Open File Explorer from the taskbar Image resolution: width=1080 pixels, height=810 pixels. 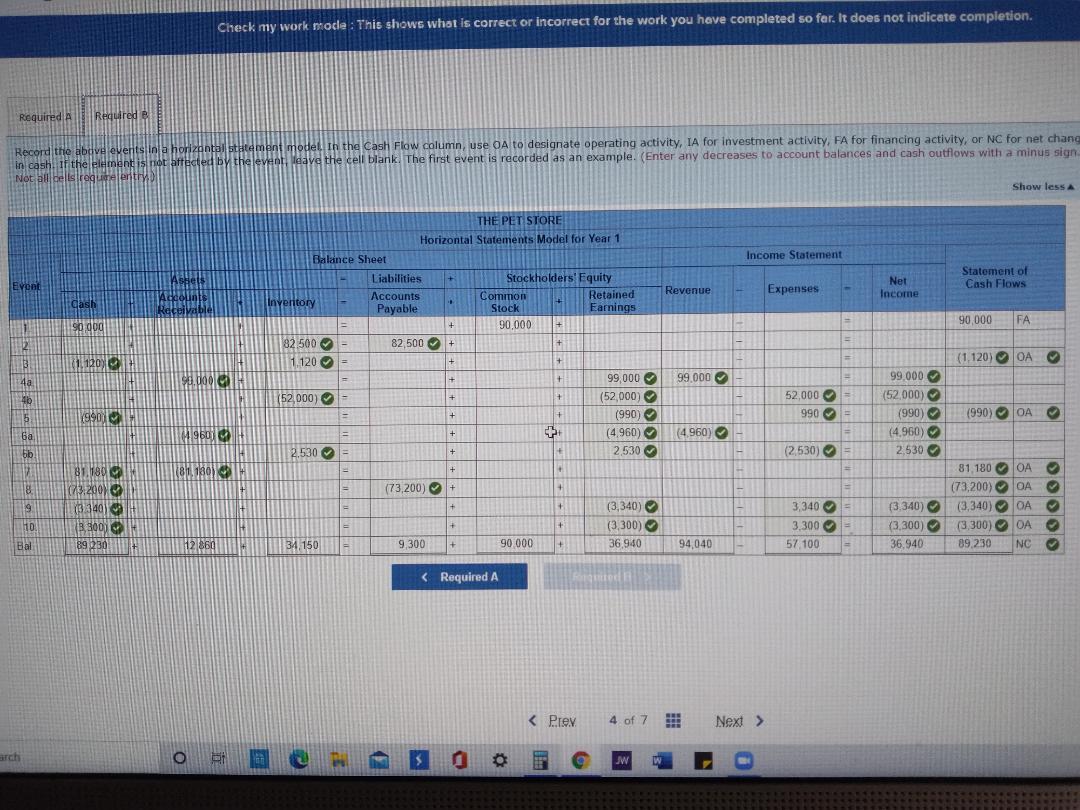pos(339,760)
